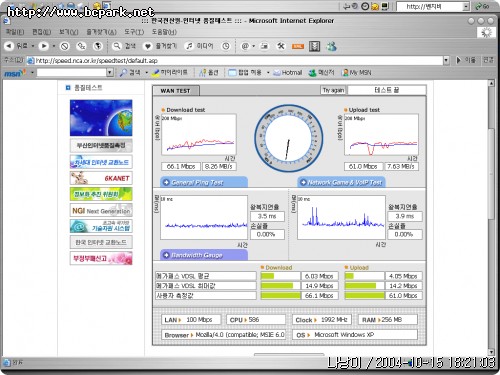
Task: Open the MSN search box dropdown
Action: pos(110,72)
